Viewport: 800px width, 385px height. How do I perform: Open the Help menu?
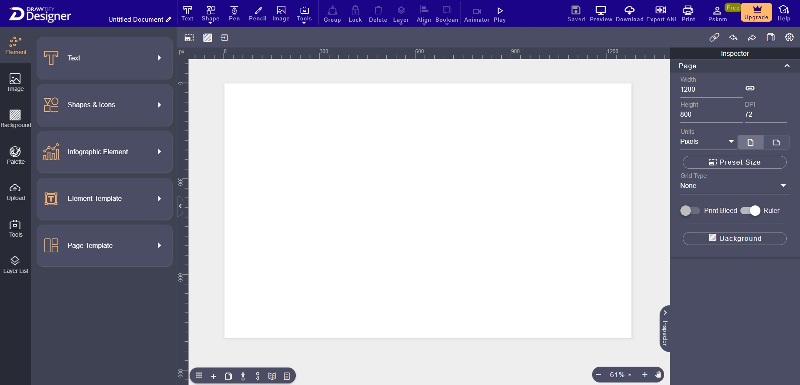[x=784, y=14]
